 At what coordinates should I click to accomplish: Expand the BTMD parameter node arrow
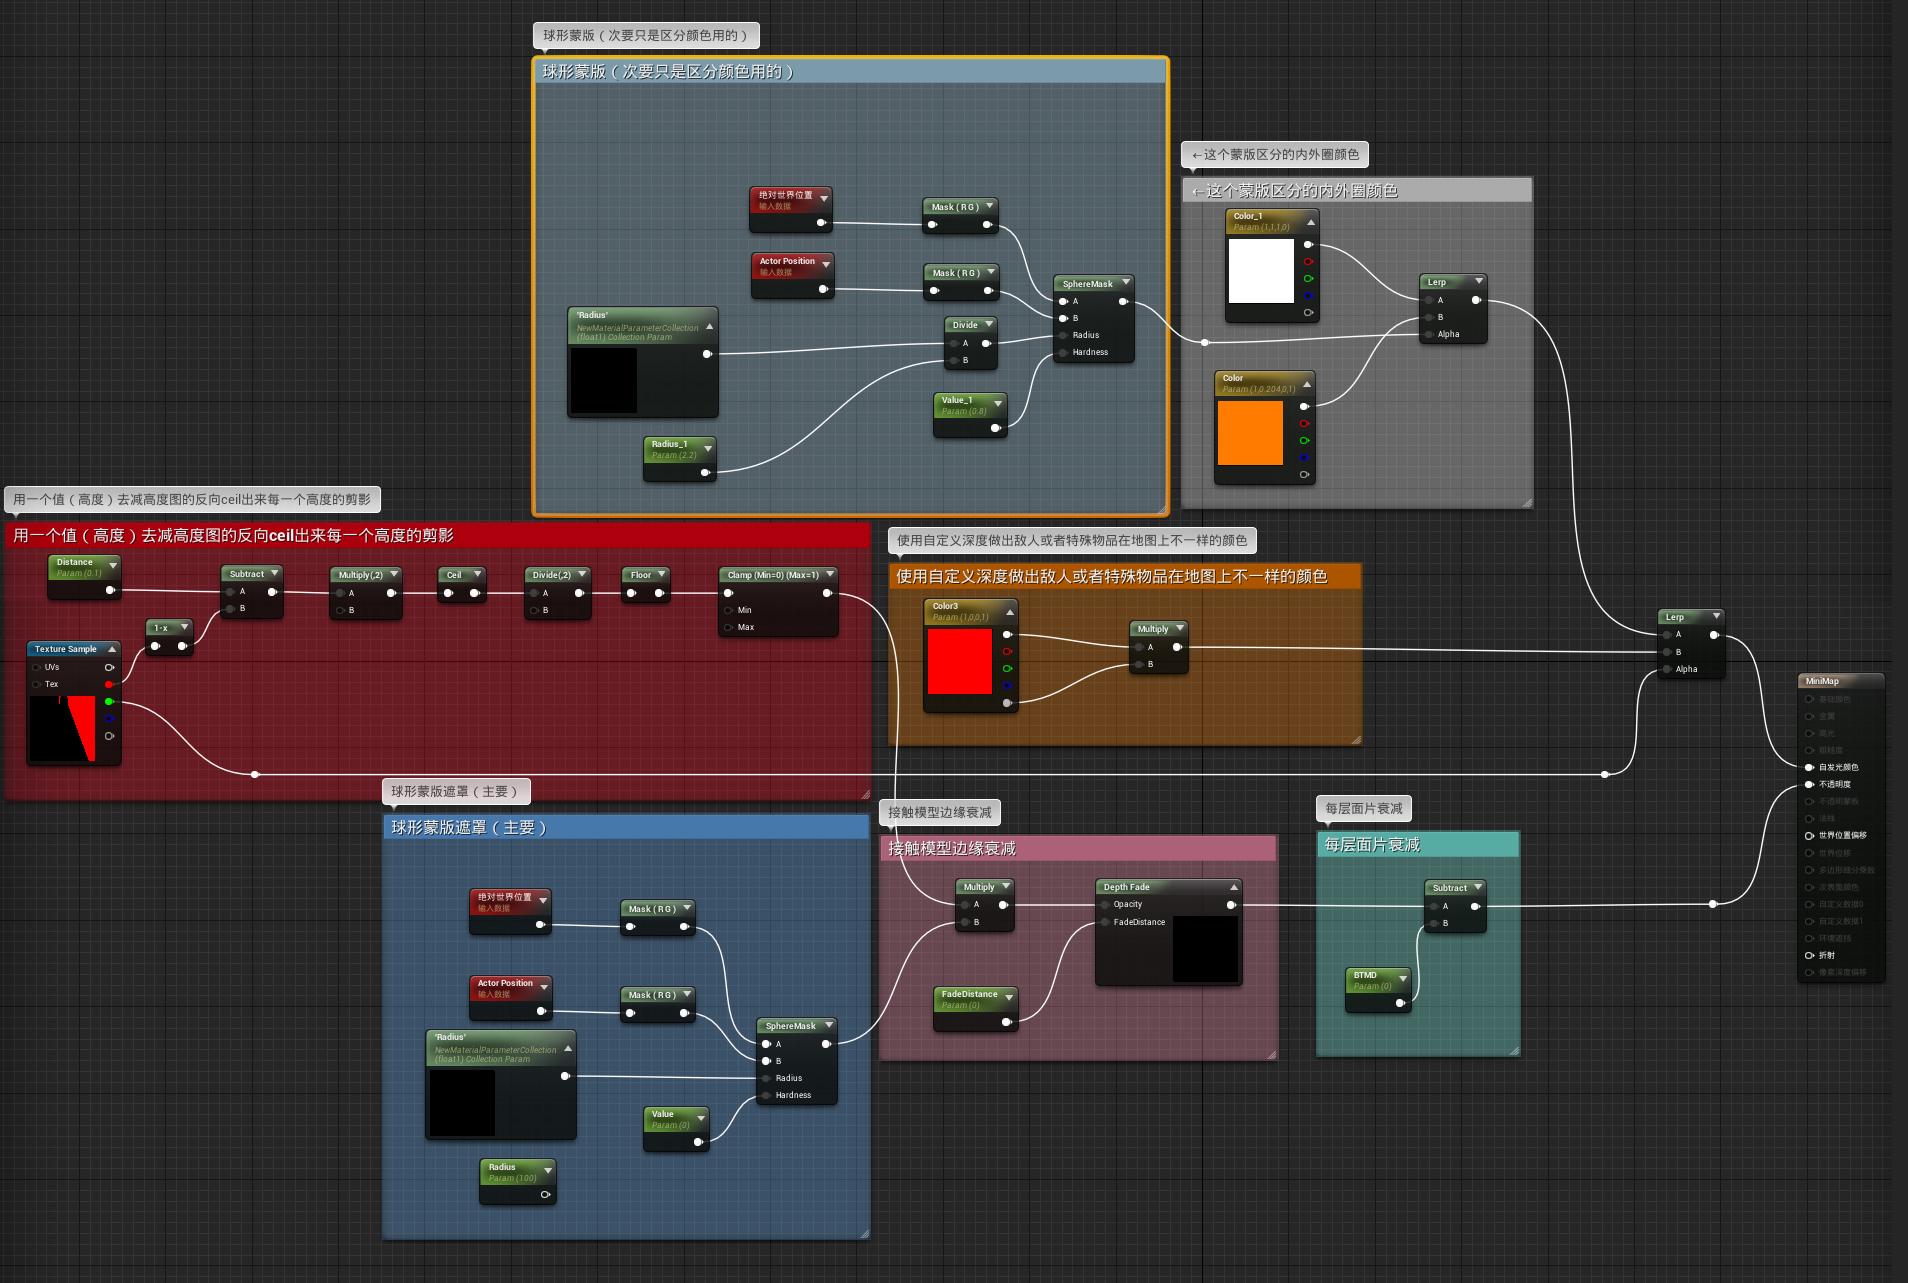[1403, 978]
